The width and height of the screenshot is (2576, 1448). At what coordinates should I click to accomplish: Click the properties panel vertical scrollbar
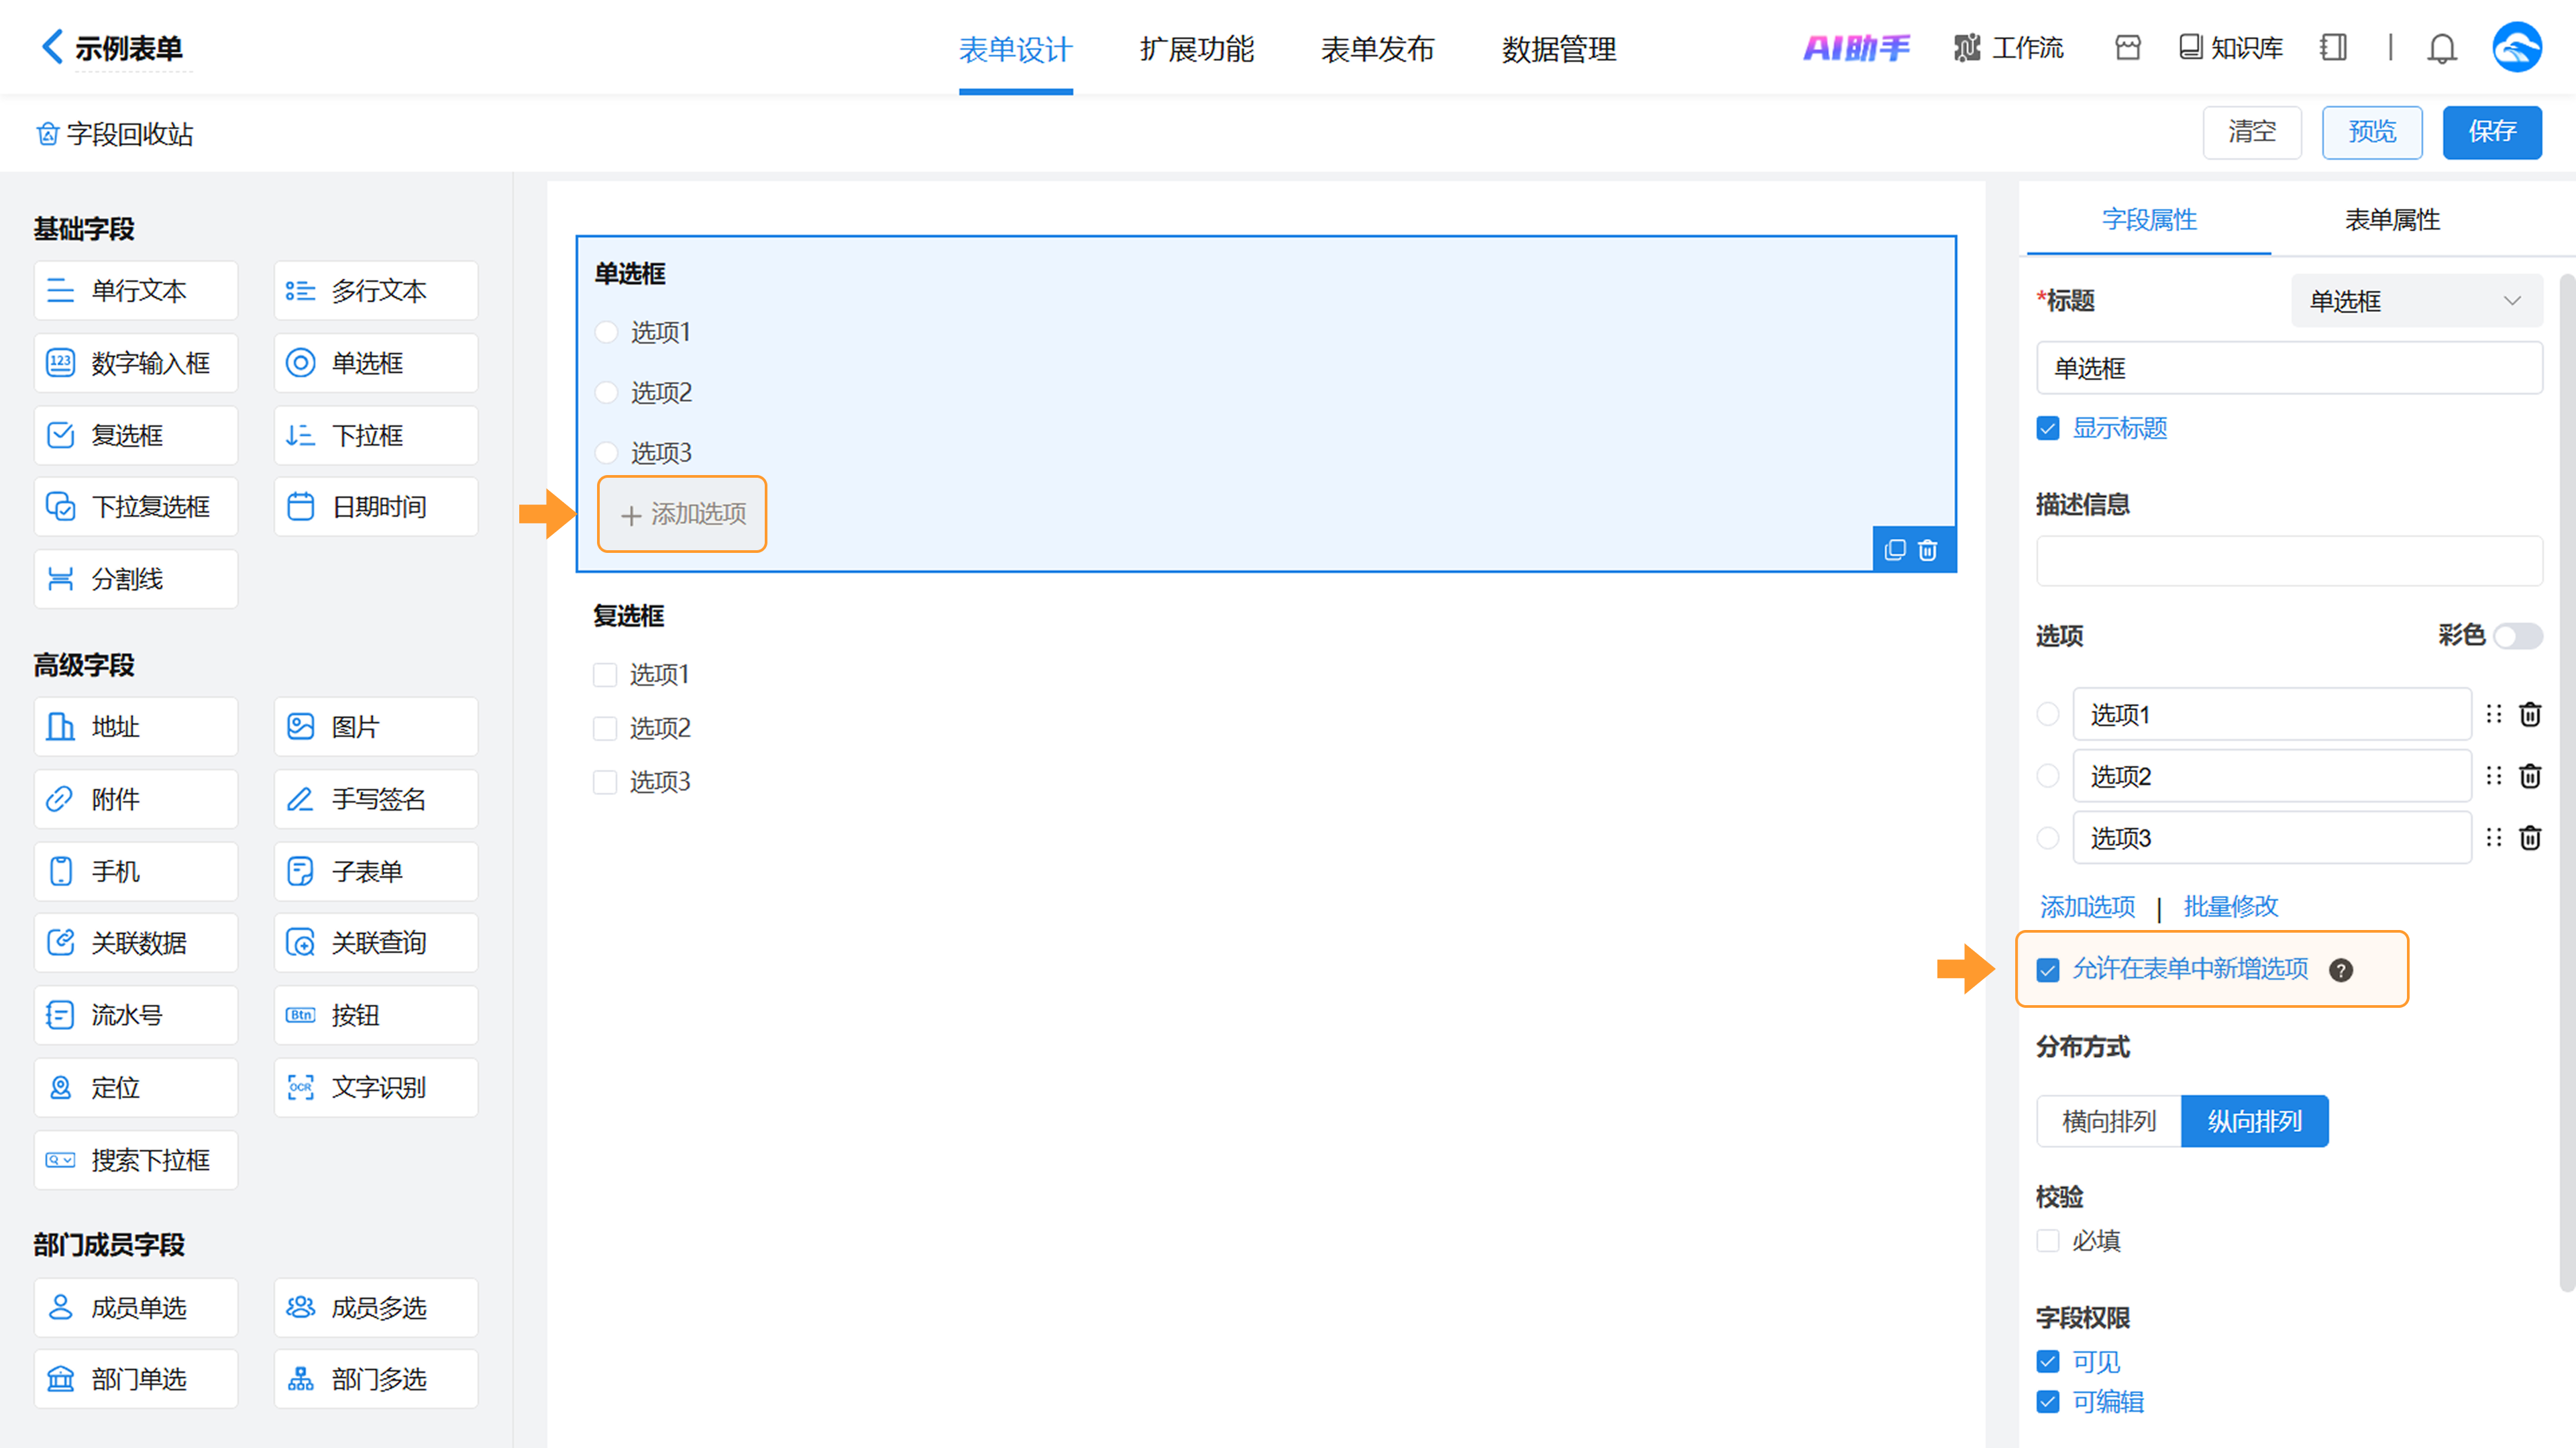(x=2567, y=782)
